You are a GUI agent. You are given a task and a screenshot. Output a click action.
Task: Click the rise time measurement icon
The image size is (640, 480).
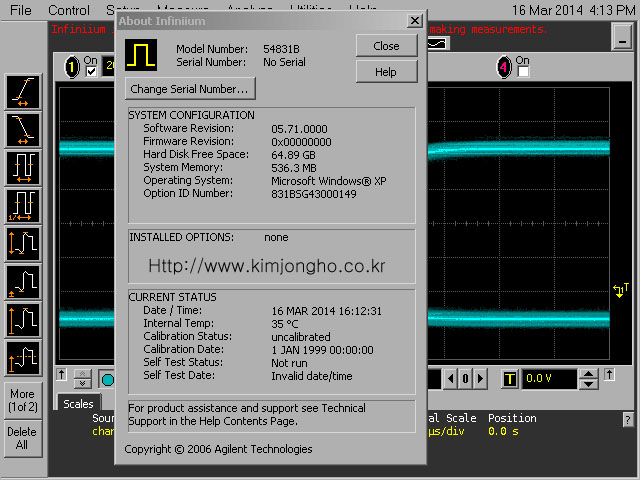click(23, 91)
